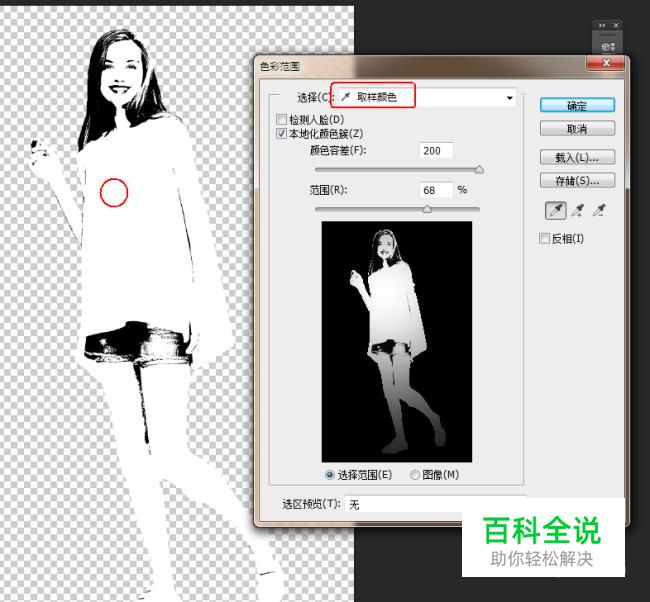Click the 范围(R) slider handle

(427, 209)
